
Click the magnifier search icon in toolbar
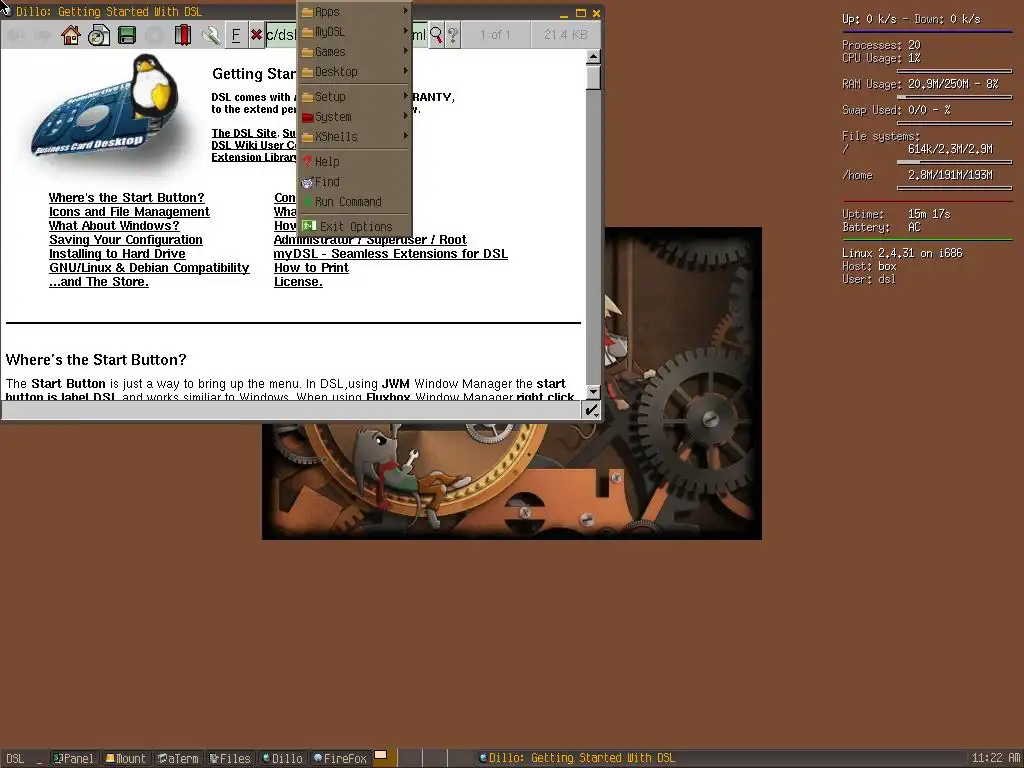(436, 35)
